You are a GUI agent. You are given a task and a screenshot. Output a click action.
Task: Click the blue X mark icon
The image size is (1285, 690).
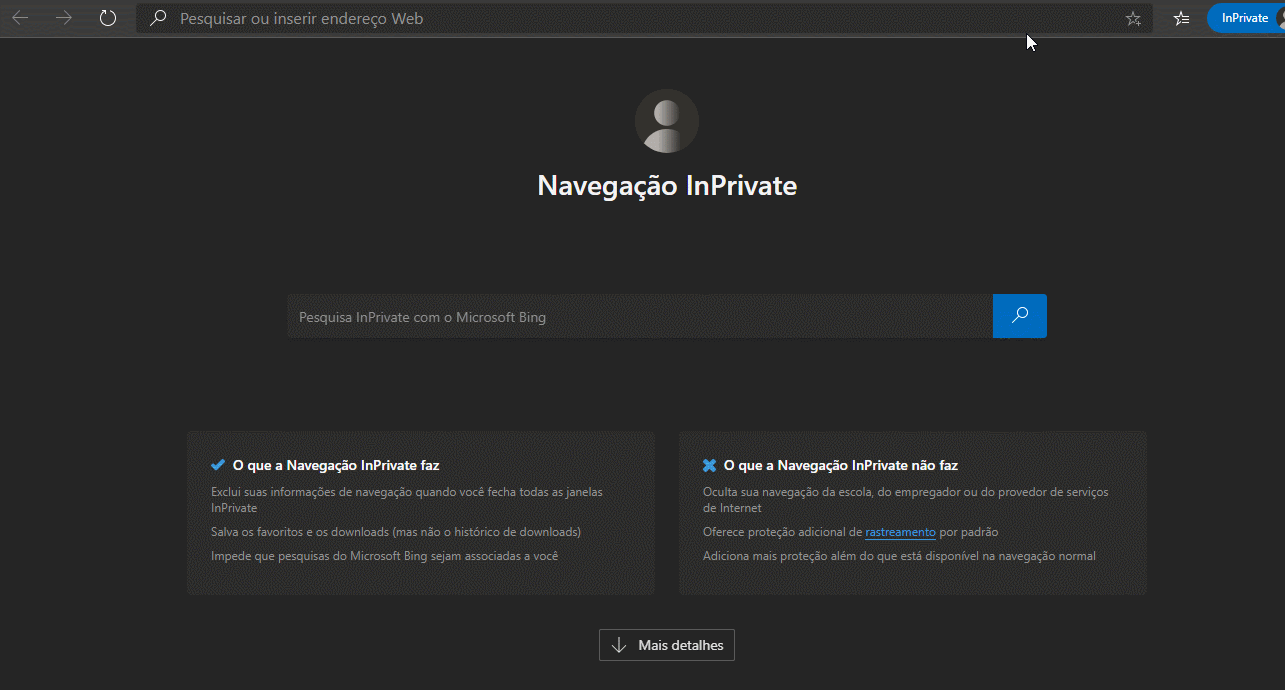[x=710, y=465]
